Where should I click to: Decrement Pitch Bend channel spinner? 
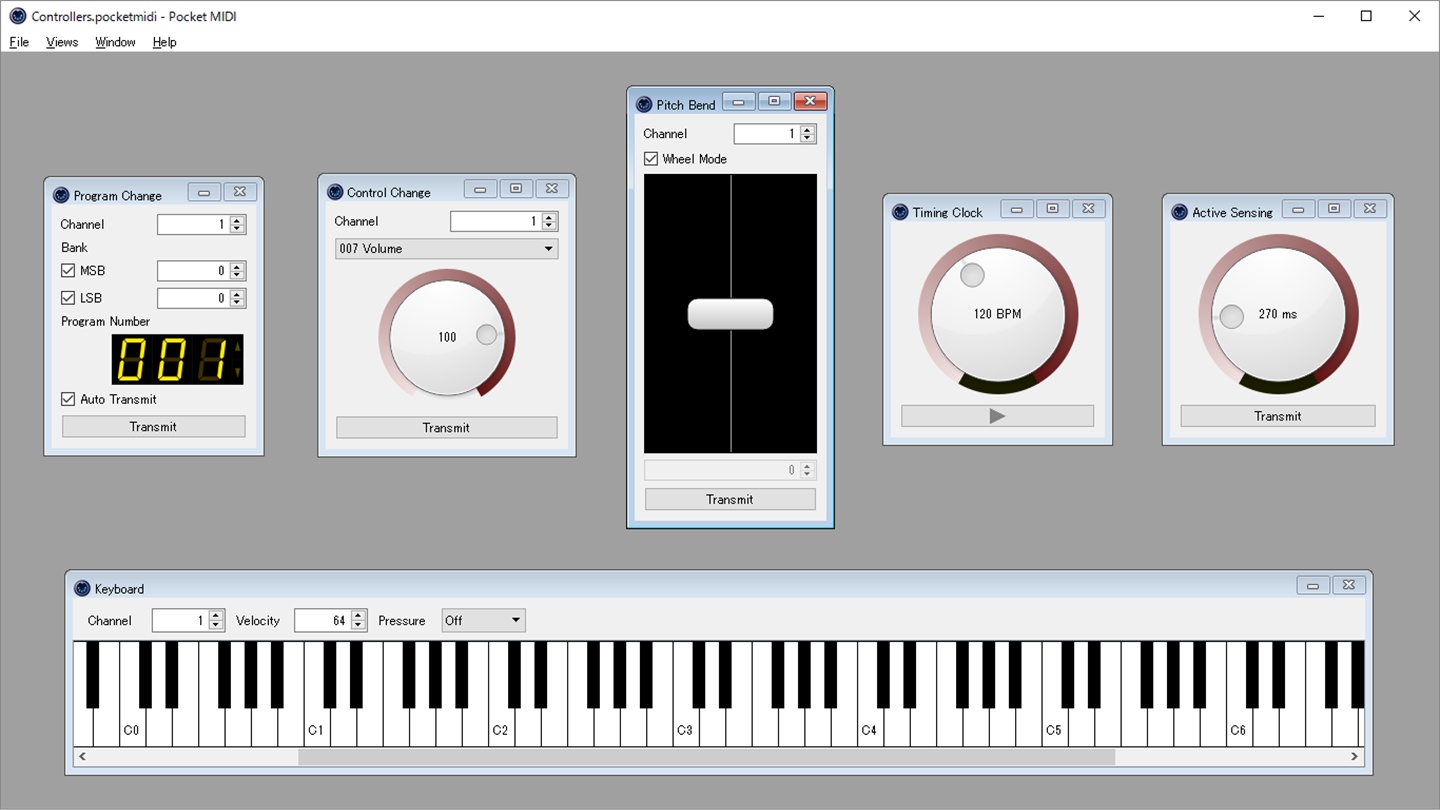coord(807,138)
